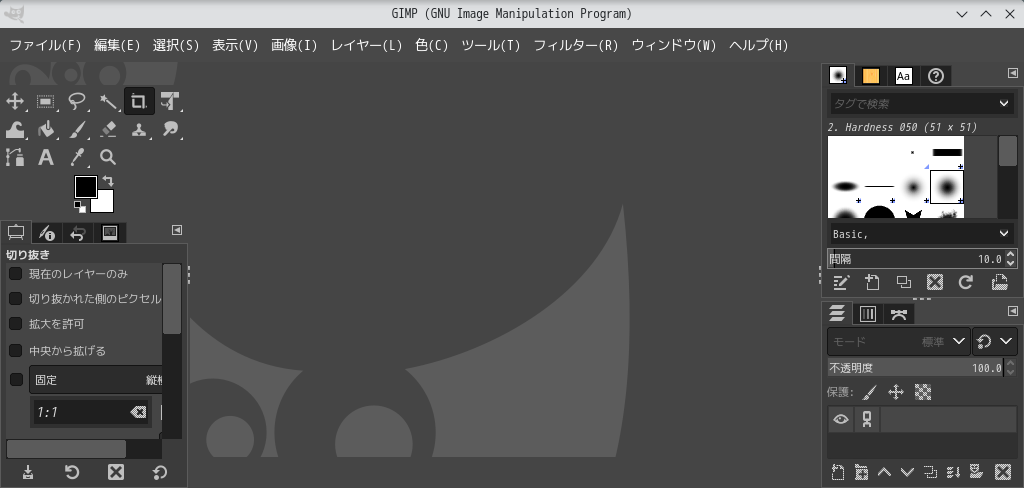Switch to the Channels tab
This screenshot has width=1024, height=488.
868,314
